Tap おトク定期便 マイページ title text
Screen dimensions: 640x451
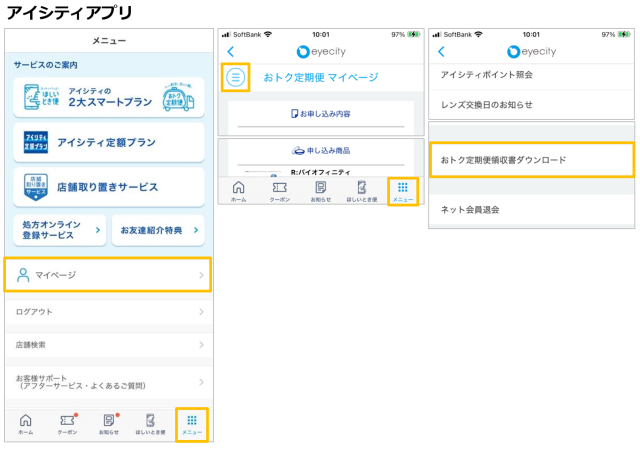point(321,77)
